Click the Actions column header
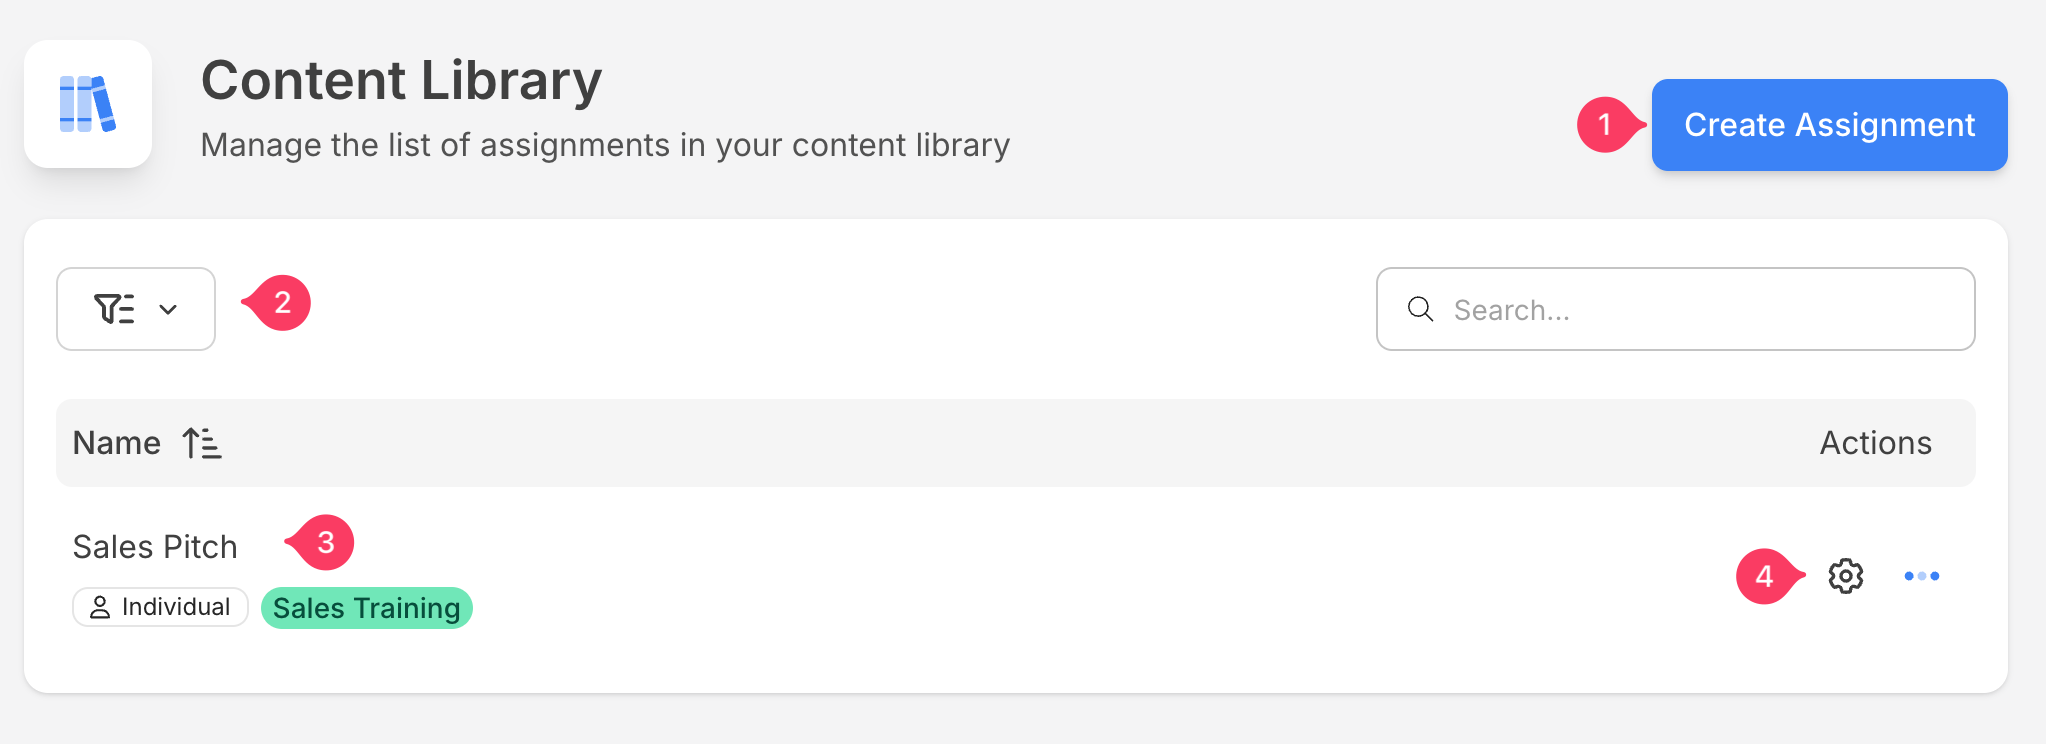The height and width of the screenshot is (744, 2046). click(x=1875, y=443)
